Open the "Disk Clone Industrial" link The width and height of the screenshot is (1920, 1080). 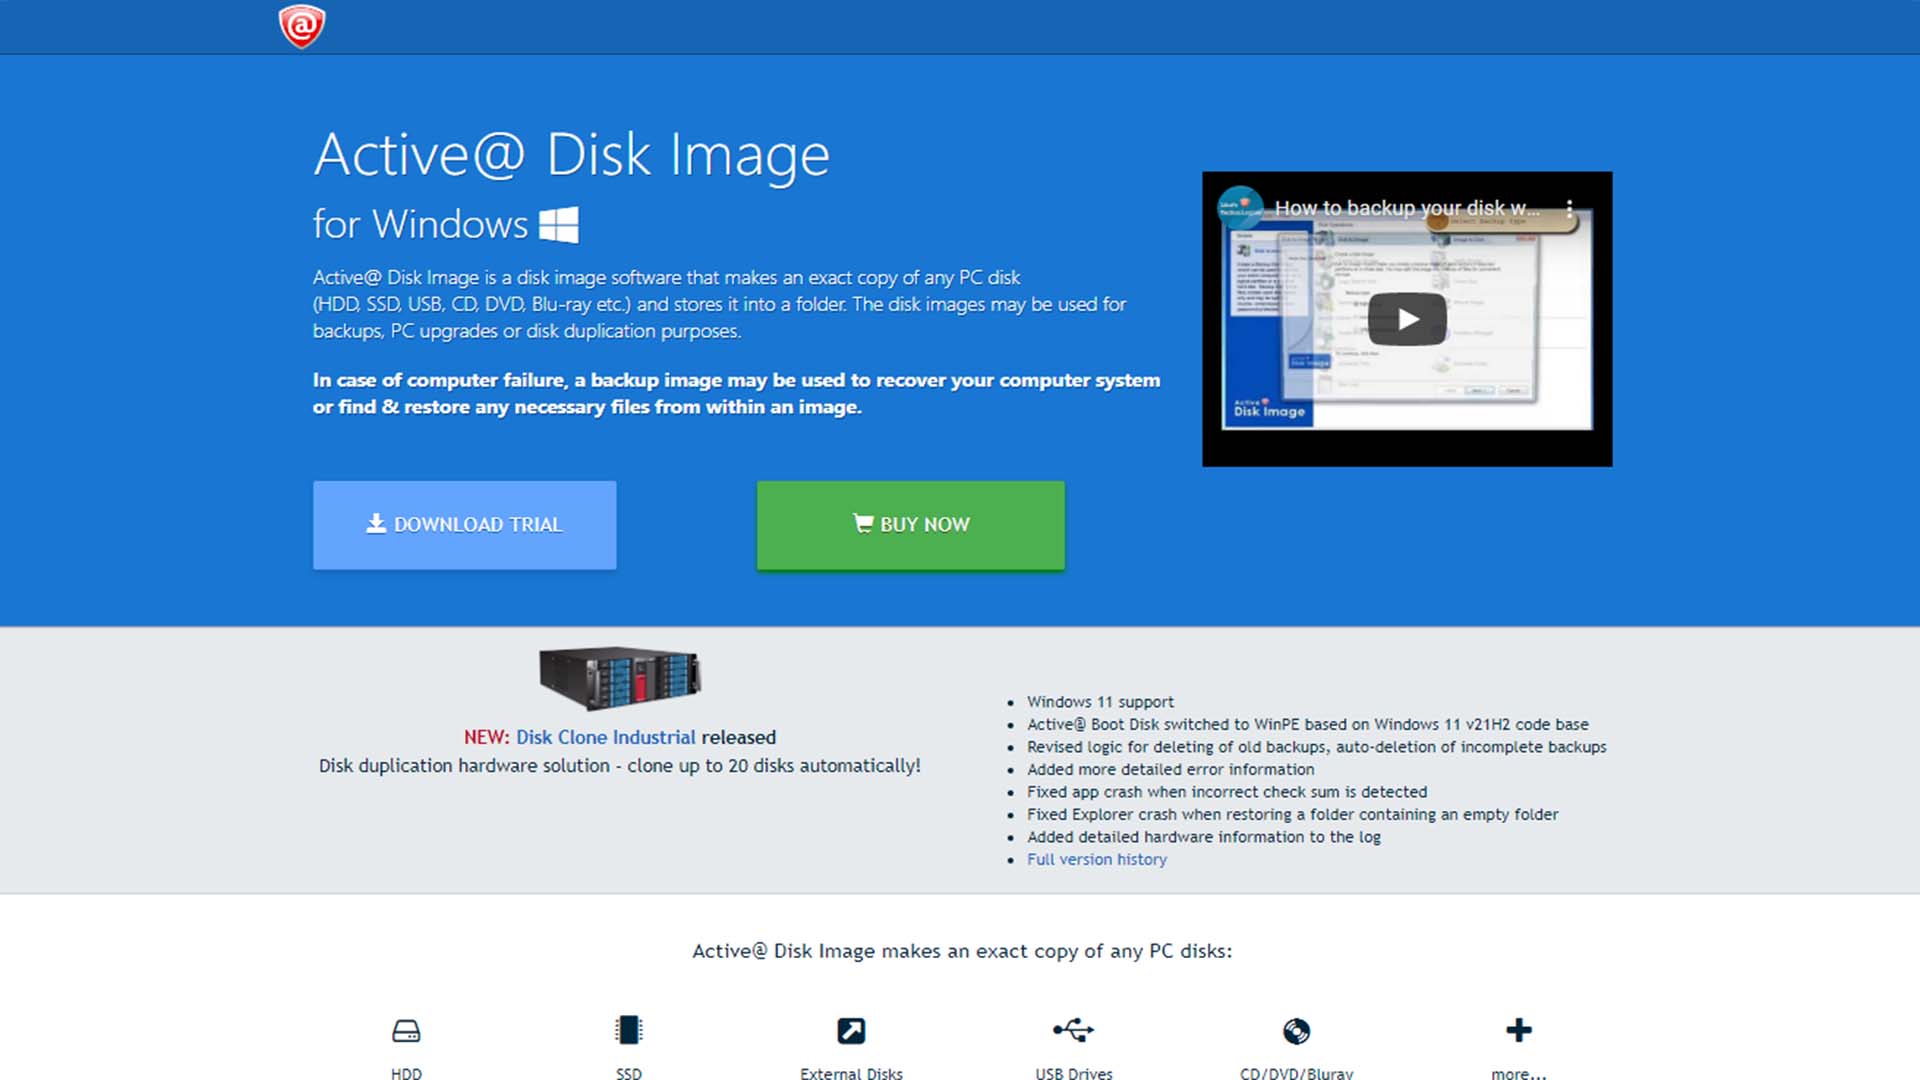click(604, 737)
